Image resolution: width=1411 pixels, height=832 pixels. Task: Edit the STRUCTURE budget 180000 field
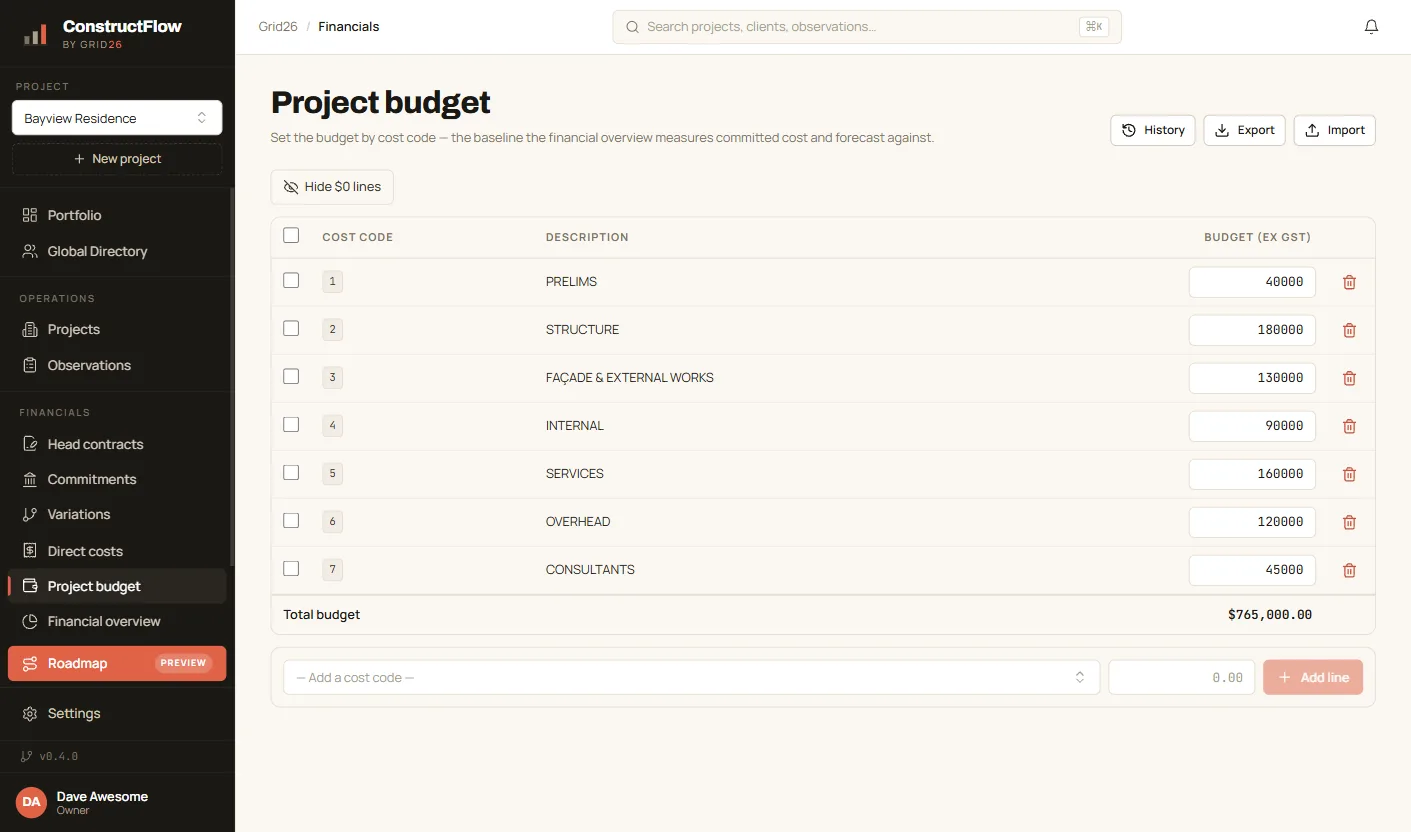(1252, 330)
